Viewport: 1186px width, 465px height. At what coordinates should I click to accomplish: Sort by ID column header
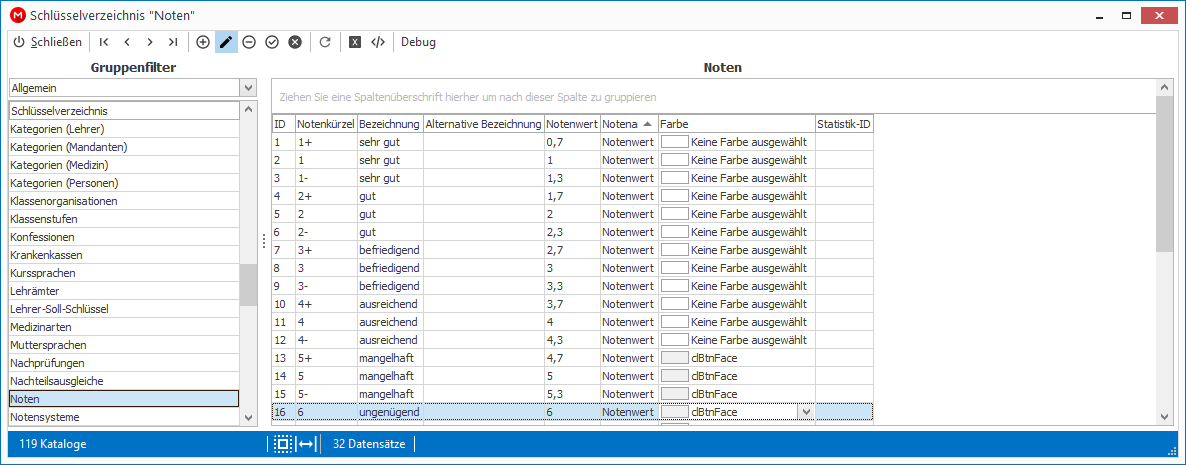pos(283,123)
